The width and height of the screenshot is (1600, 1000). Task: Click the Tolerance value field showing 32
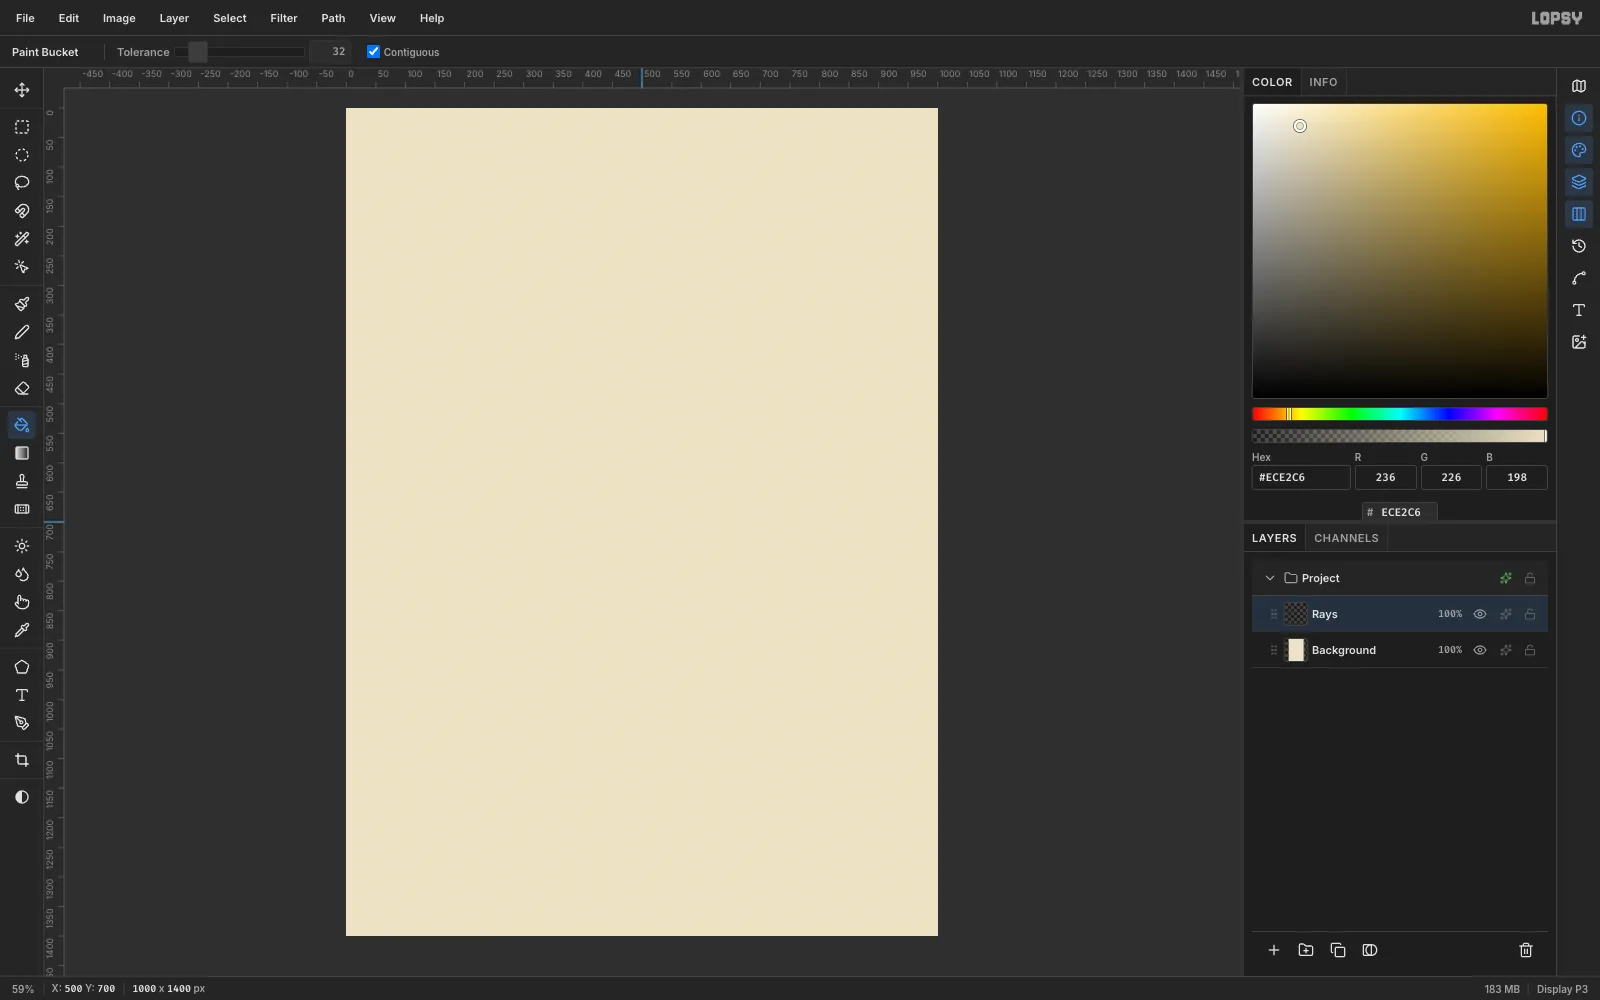(x=330, y=52)
